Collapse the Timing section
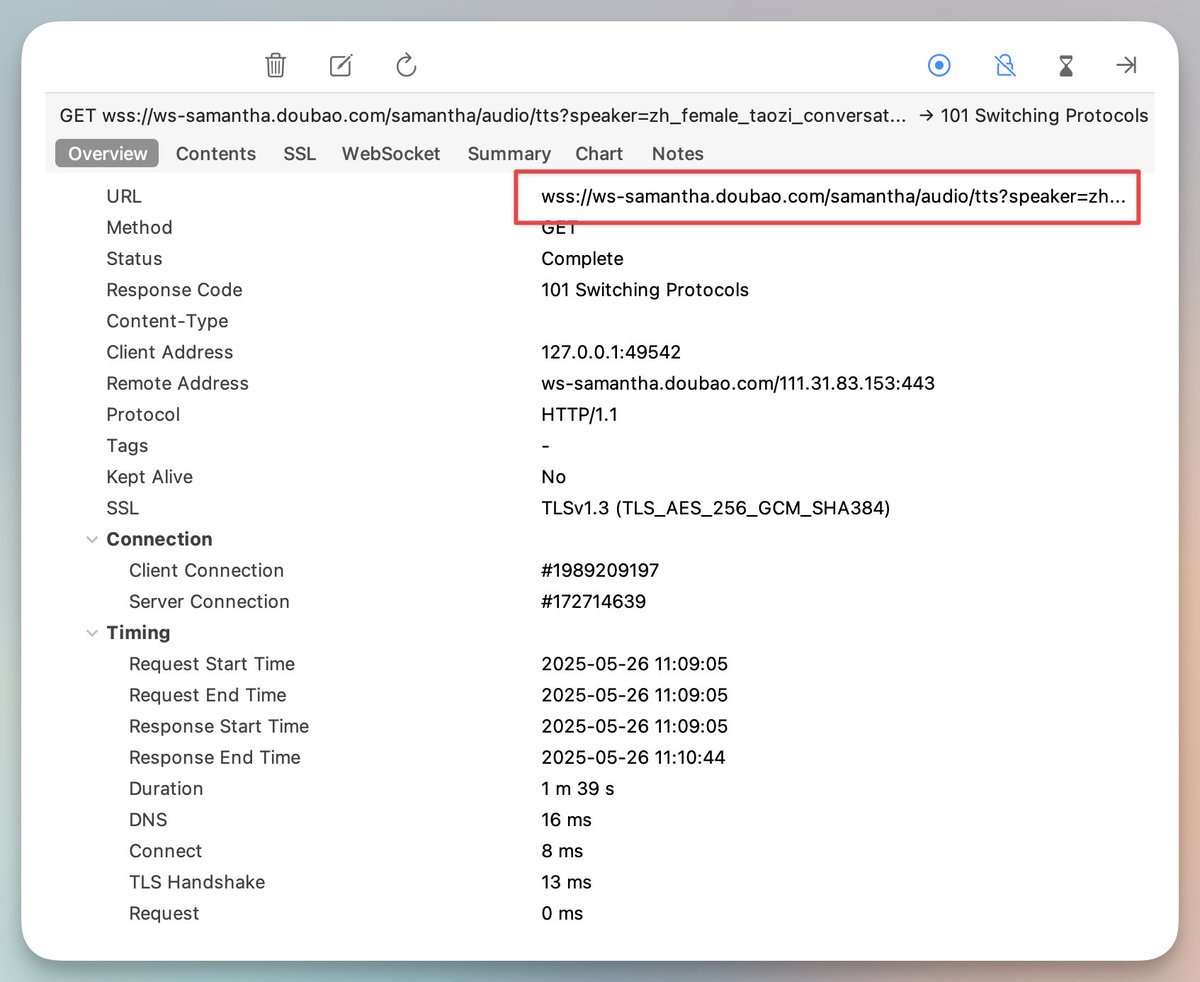Screen dimensions: 1200x982 pos(92,633)
